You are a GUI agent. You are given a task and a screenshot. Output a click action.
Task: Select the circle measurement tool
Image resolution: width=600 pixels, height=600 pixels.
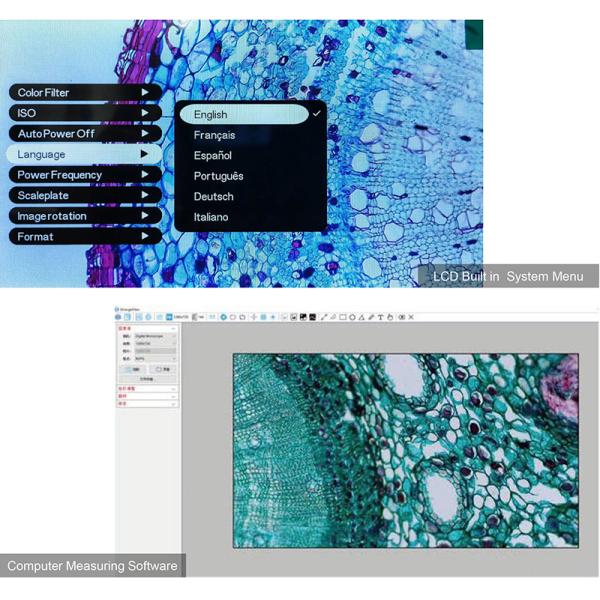(352, 317)
